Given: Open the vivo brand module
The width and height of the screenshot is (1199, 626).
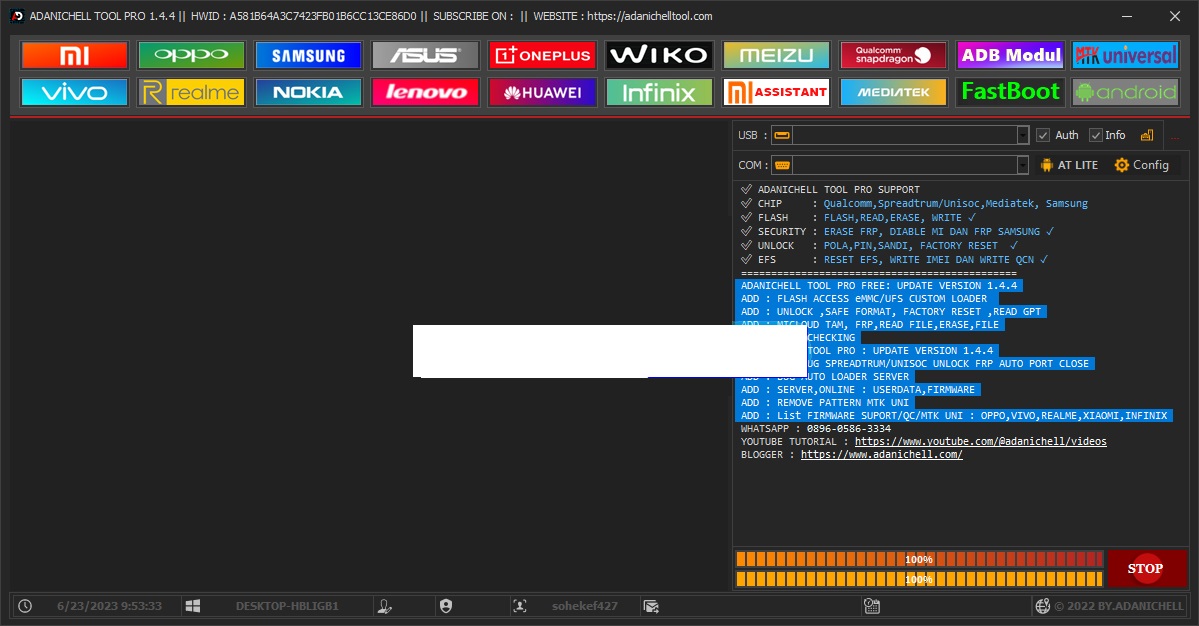Looking at the screenshot, I should [74, 92].
